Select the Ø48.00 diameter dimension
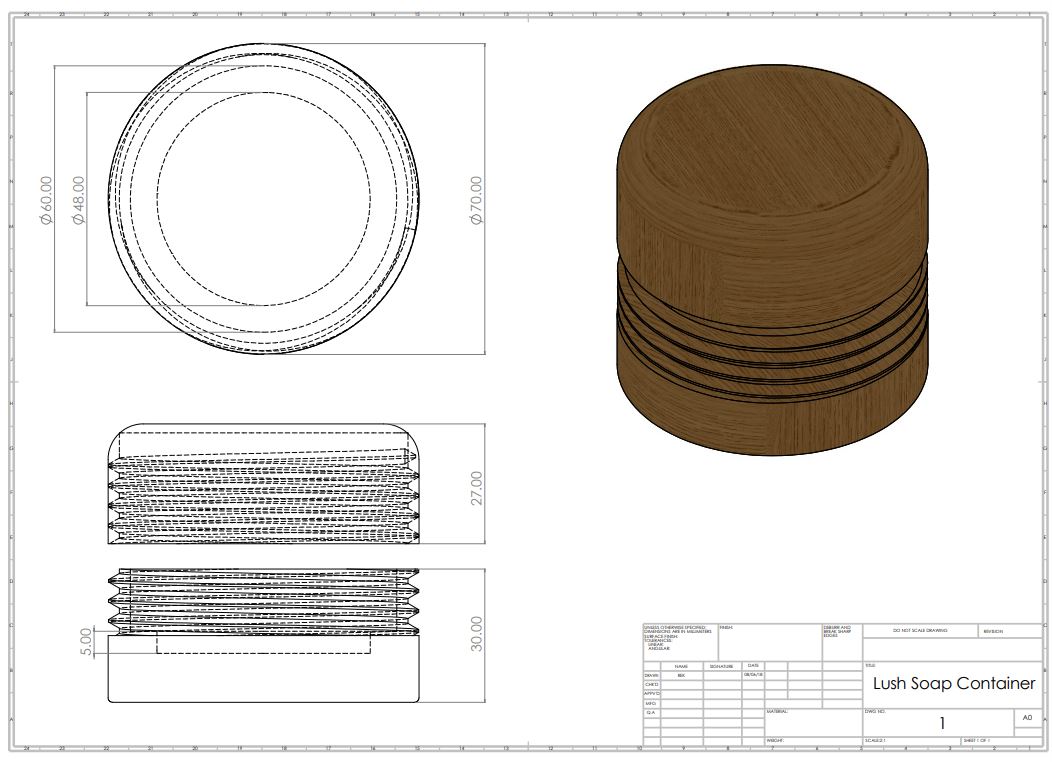1052x762 pixels. click(x=78, y=199)
